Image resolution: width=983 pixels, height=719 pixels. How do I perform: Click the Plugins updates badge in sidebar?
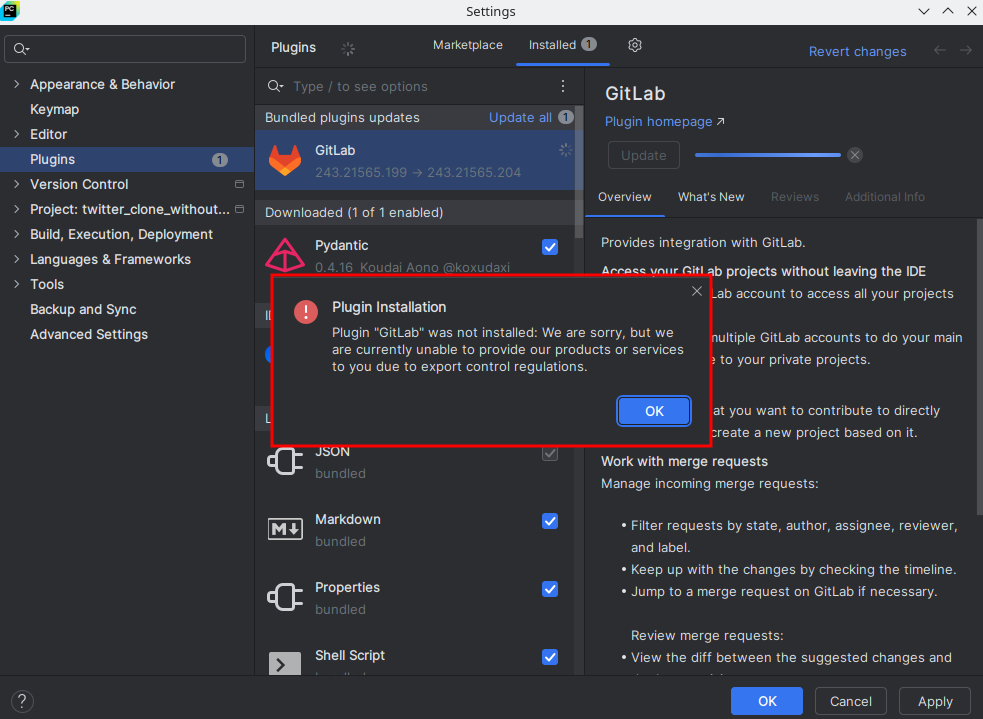click(x=219, y=160)
